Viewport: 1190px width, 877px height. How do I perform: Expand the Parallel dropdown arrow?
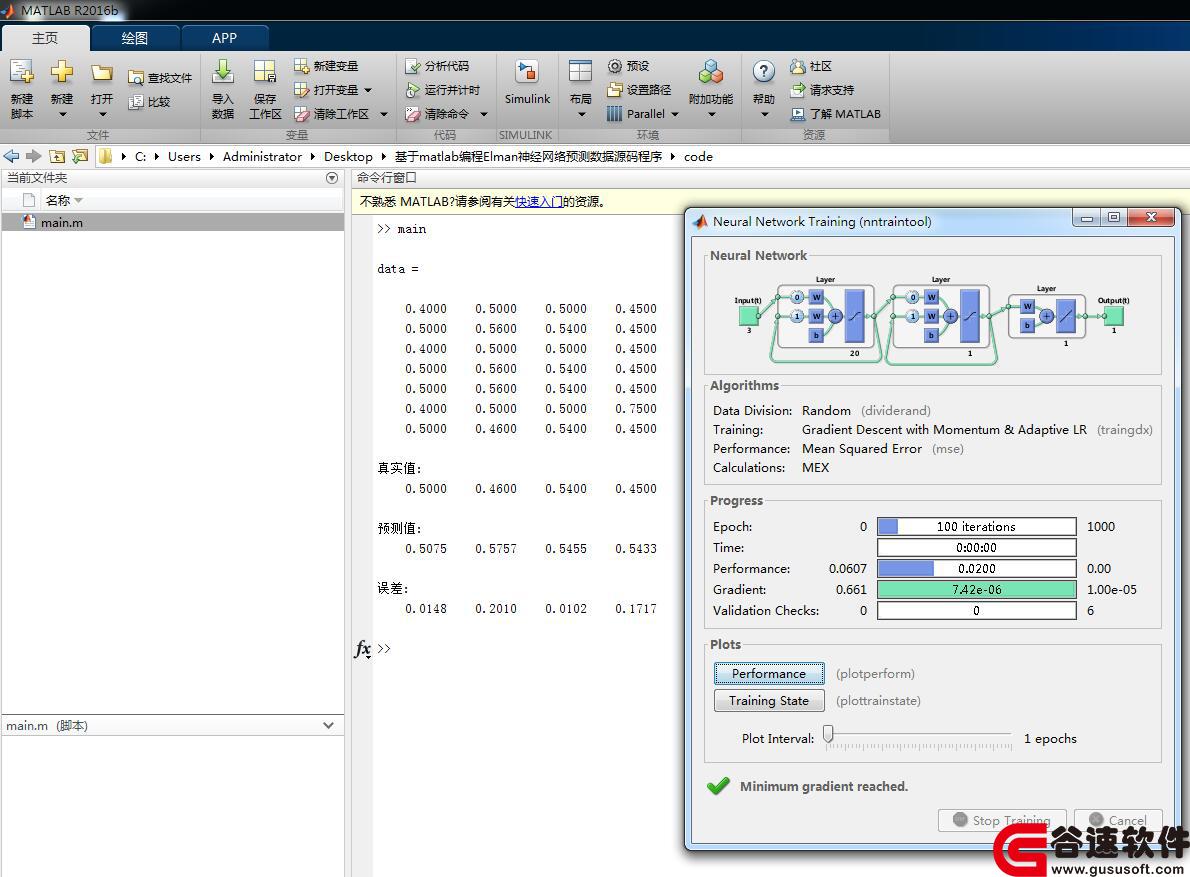point(674,114)
